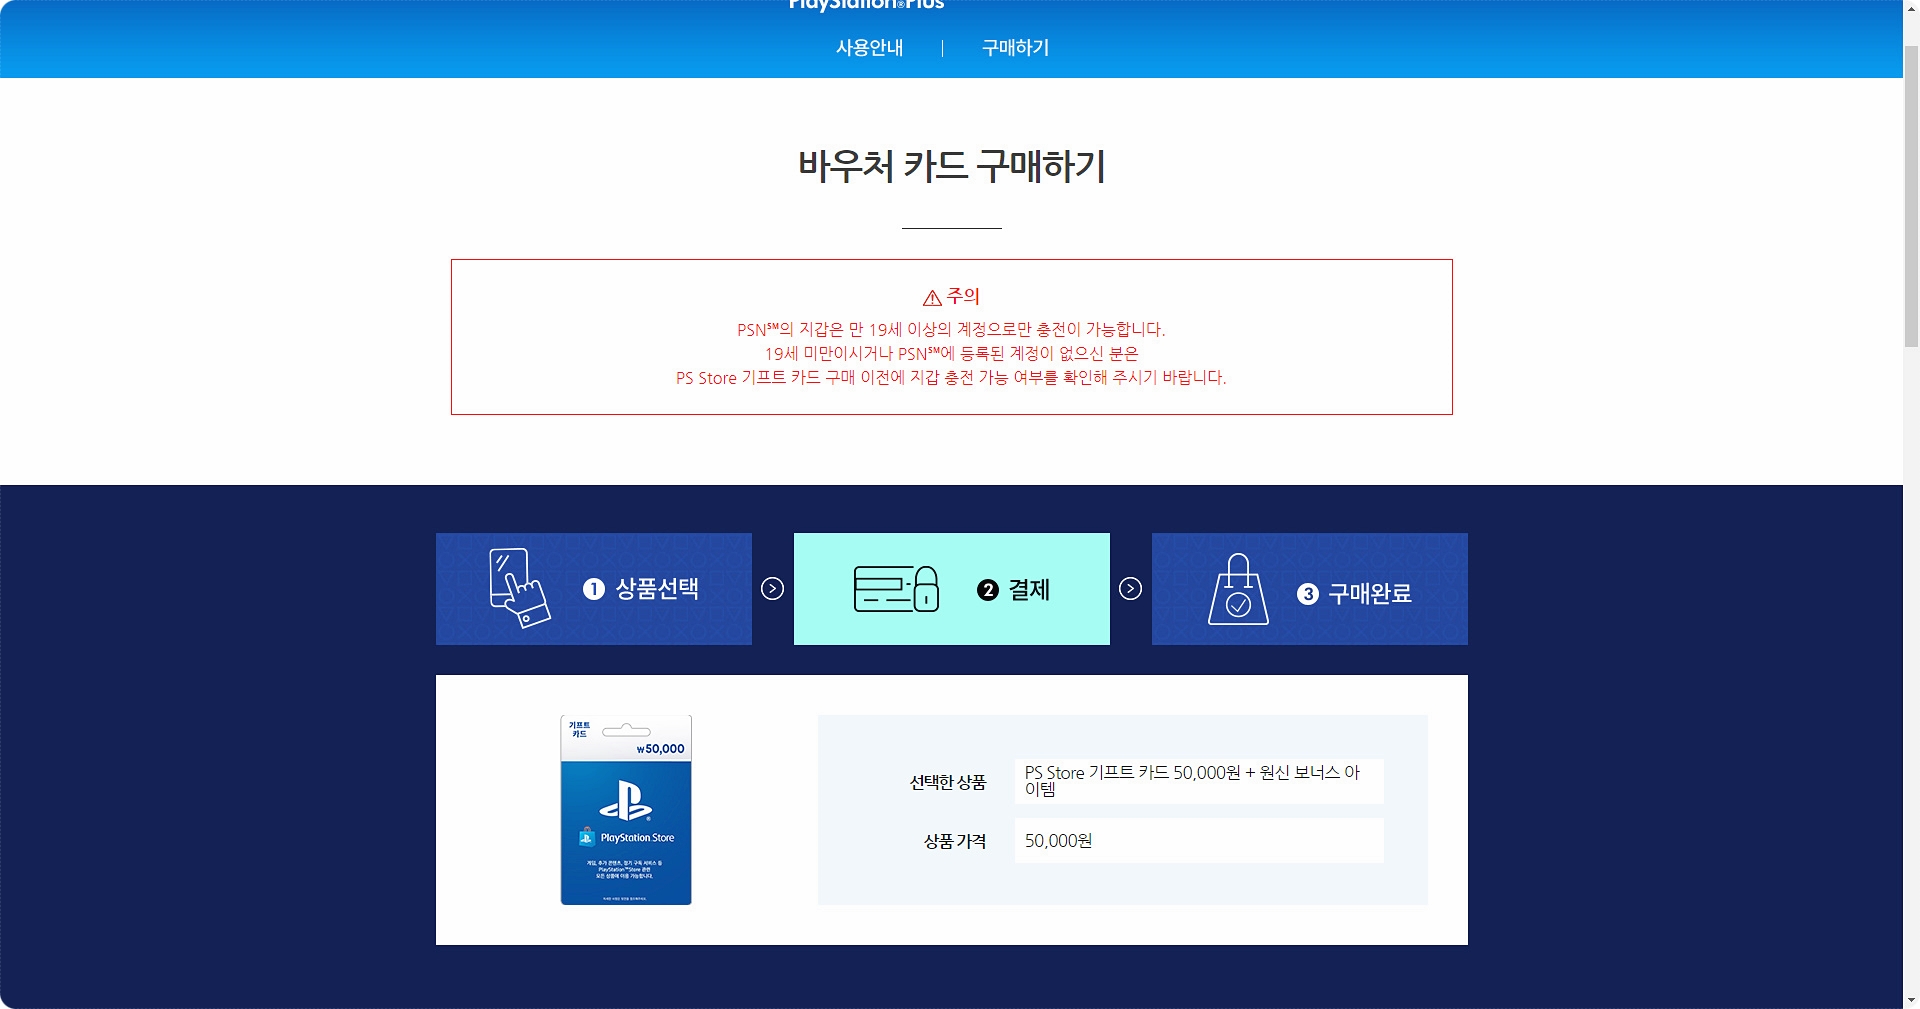Image resolution: width=1920 pixels, height=1009 pixels.
Task: Click the 선택한 상품 label
Action: (x=948, y=782)
